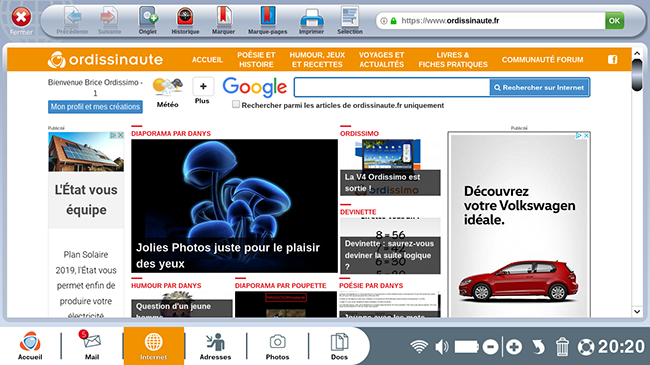Open the COMMUNAUTÉ FORUM menu
Screen dimensions: 650x365
[x=542, y=60]
